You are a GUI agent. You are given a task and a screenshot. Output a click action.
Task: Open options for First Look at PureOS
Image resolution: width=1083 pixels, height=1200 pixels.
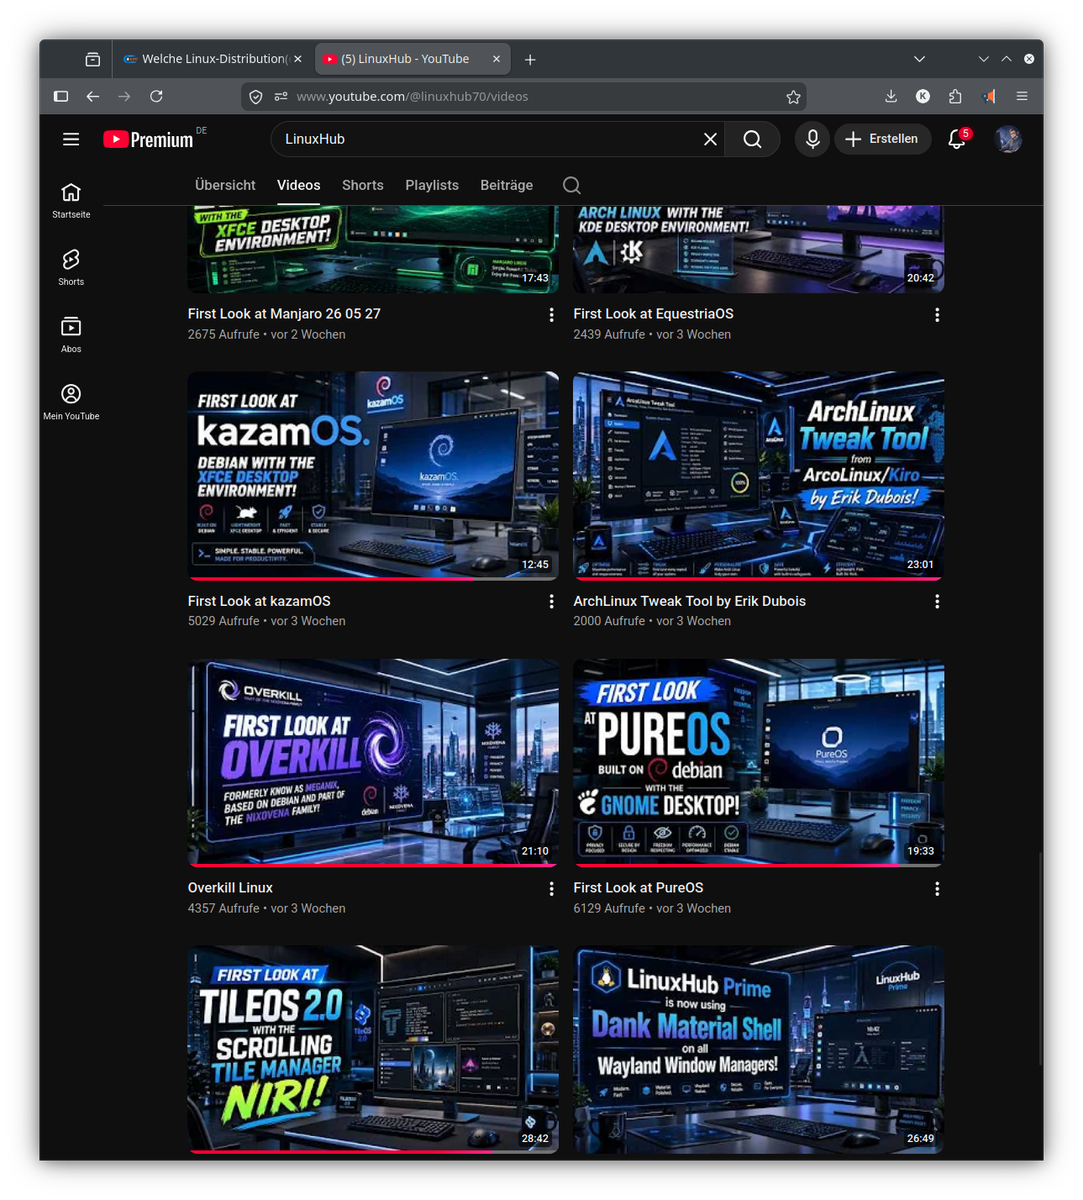937,889
